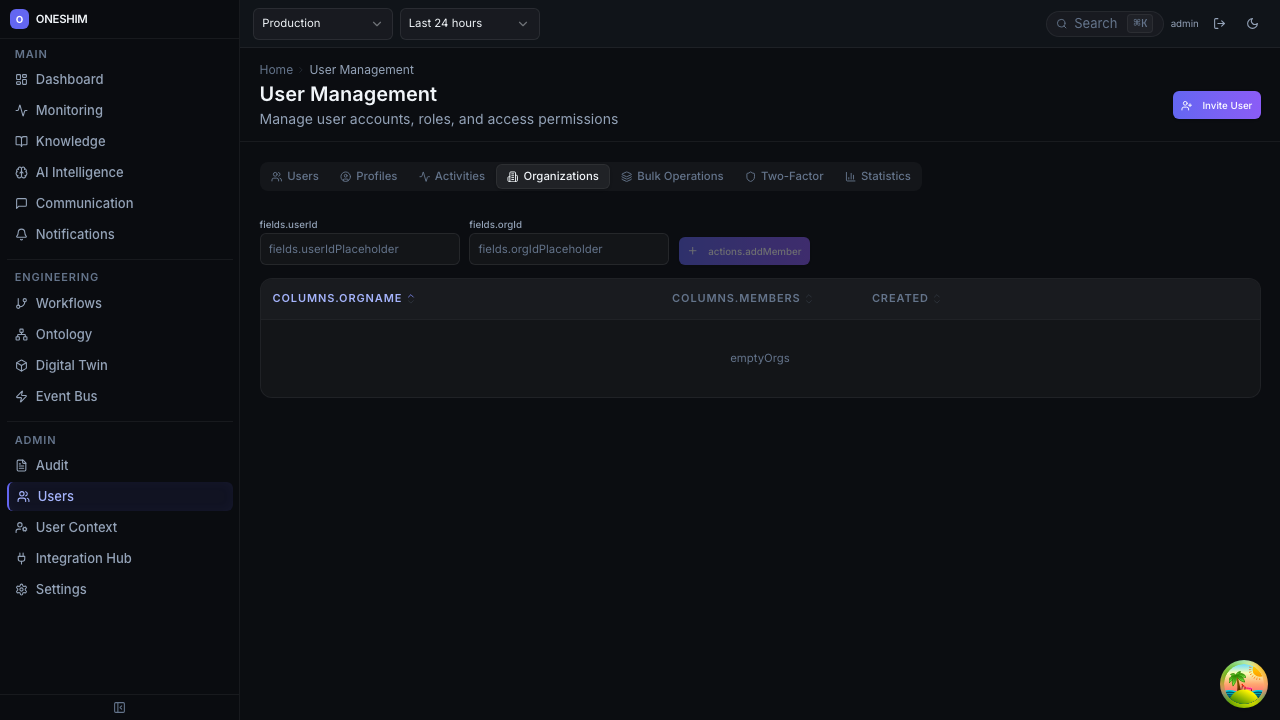1280x720 pixels.
Task: Follow the Home breadcrumb link
Action: pos(276,70)
